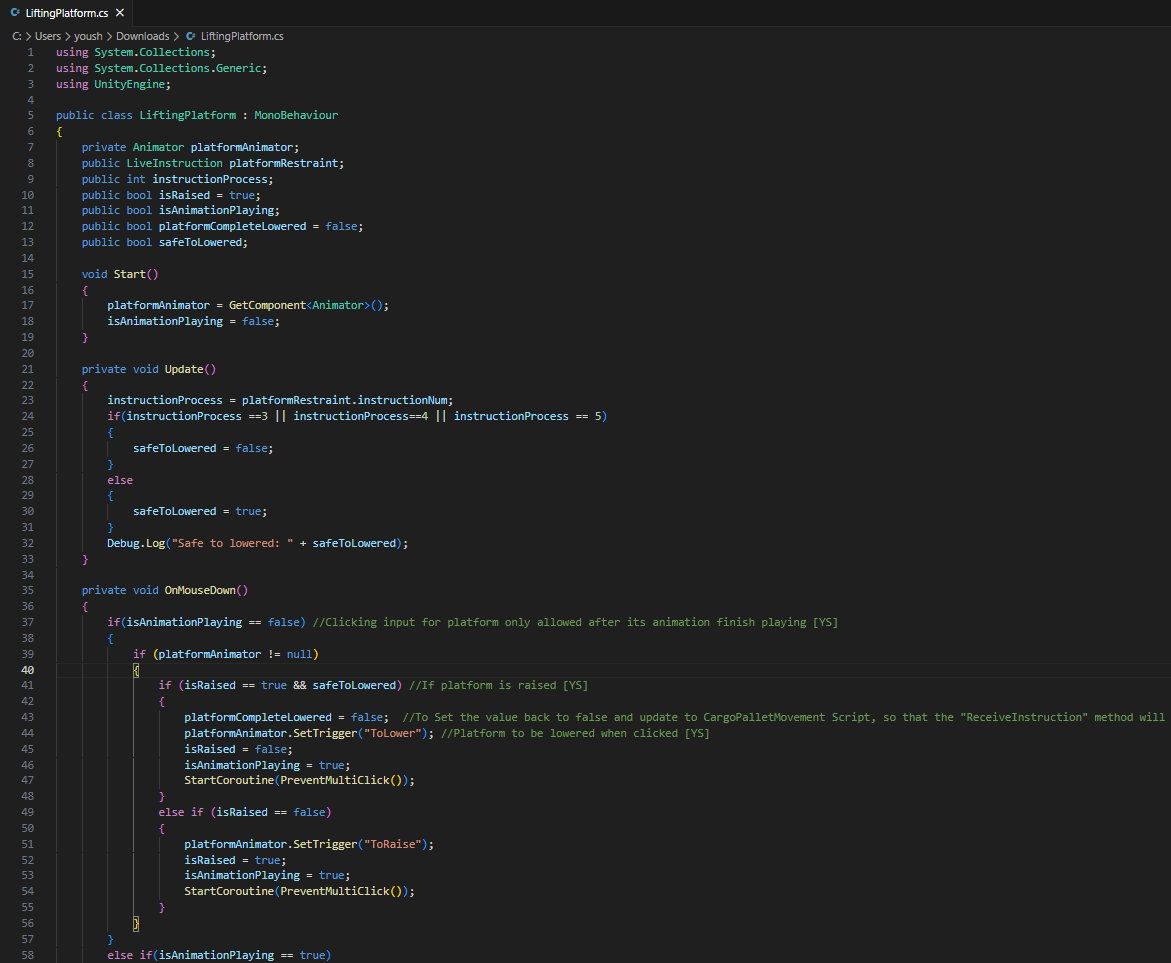1171x963 pixels.
Task: Click 'platformAnimator' in the line 7 declaration
Action: 242,147
